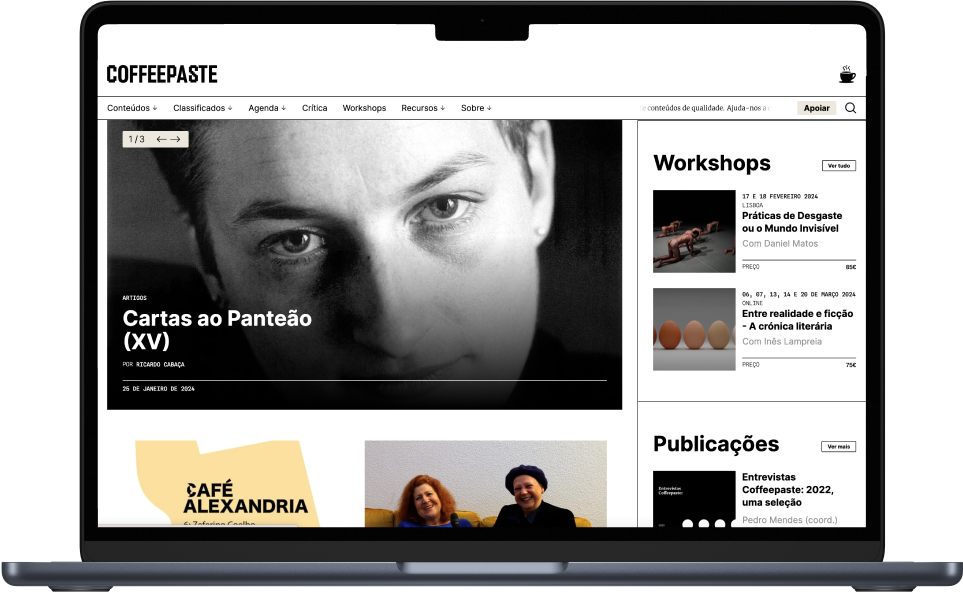Expand the Recursos dropdown menu
The image size is (963, 592).
click(423, 108)
